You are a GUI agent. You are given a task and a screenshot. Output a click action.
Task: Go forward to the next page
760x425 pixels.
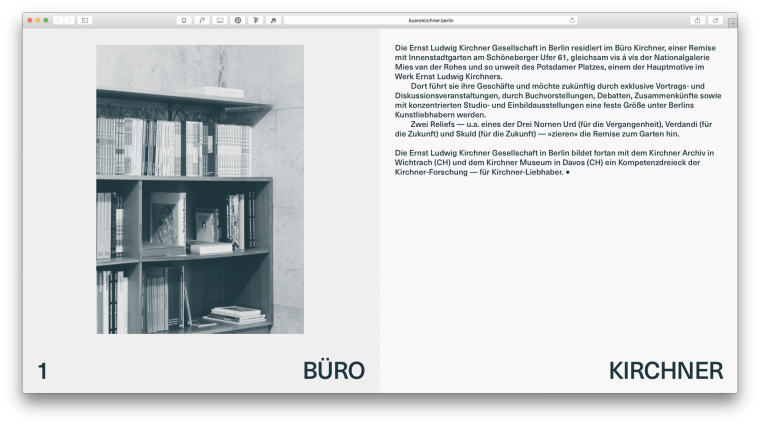[68, 20]
